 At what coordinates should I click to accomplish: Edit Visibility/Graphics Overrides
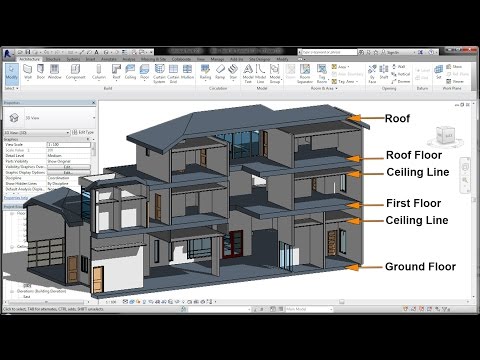[68, 167]
